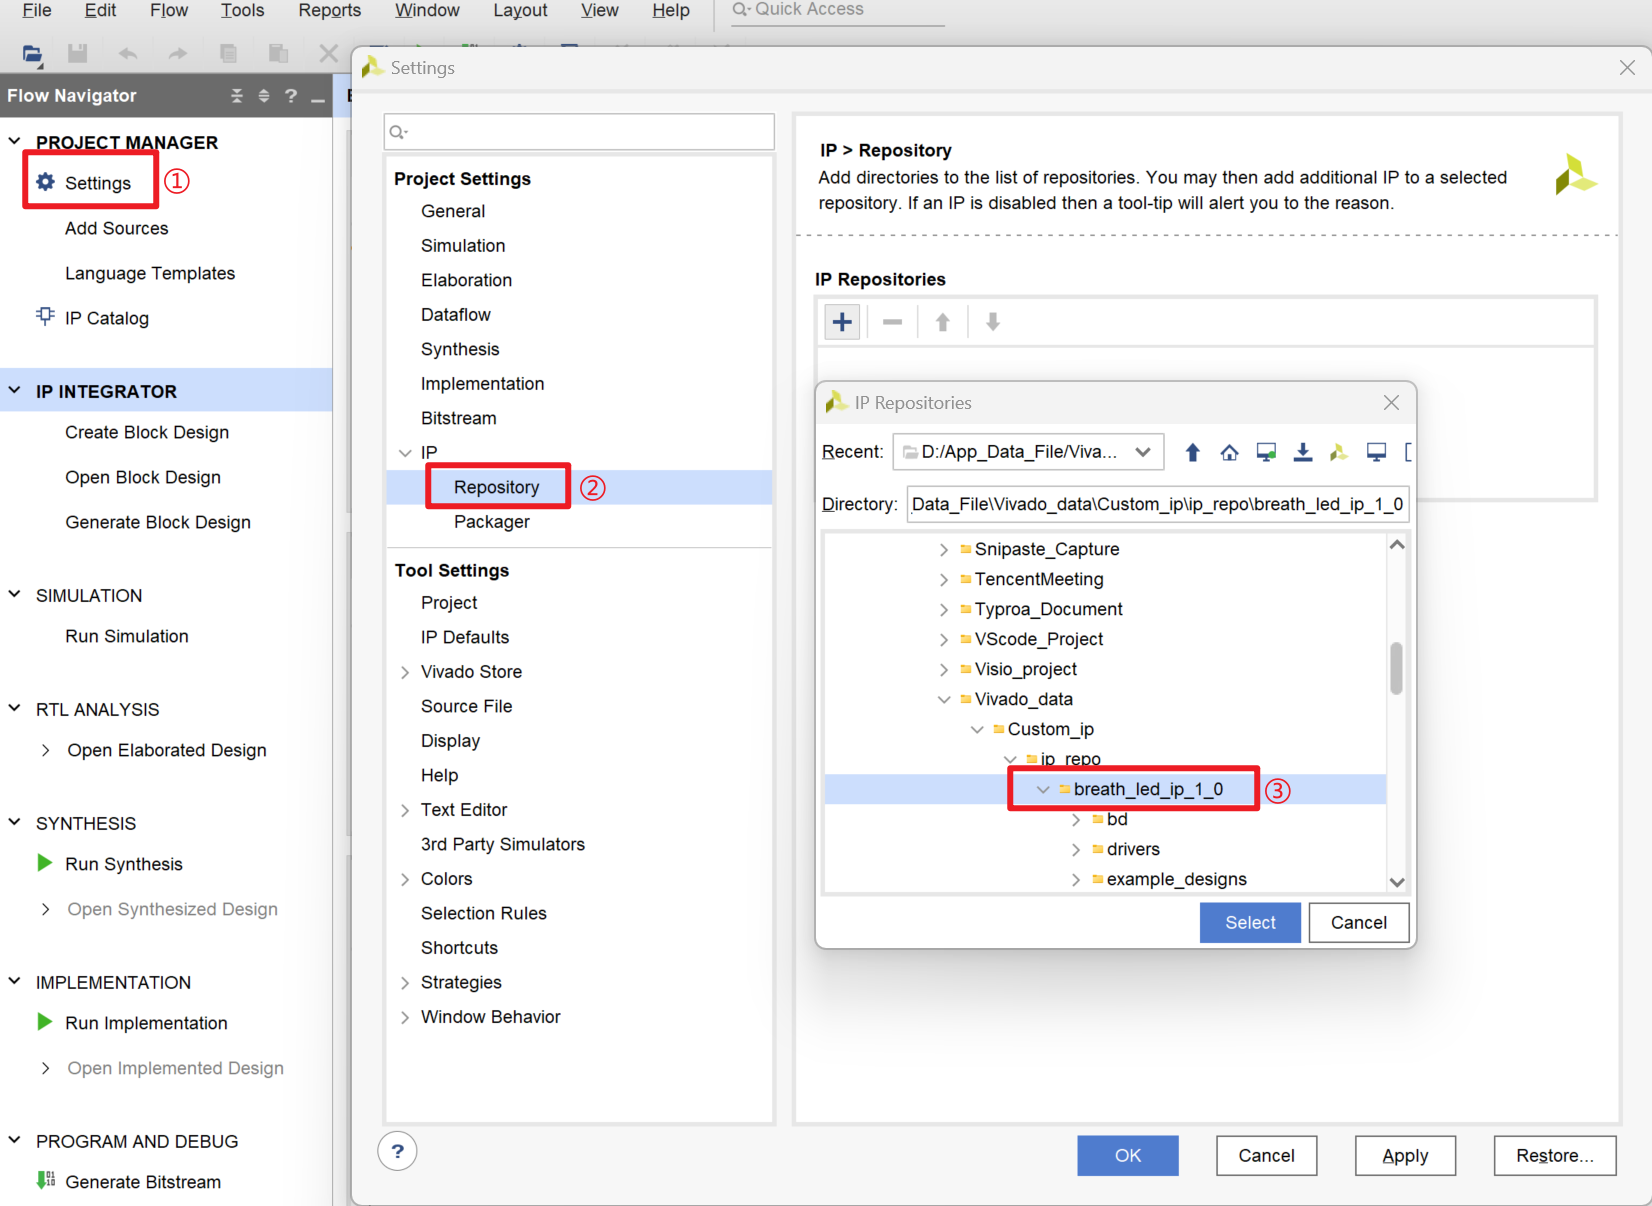Image resolution: width=1652 pixels, height=1206 pixels.
Task: Click the Save toolbar icon
Action: (77, 54)
